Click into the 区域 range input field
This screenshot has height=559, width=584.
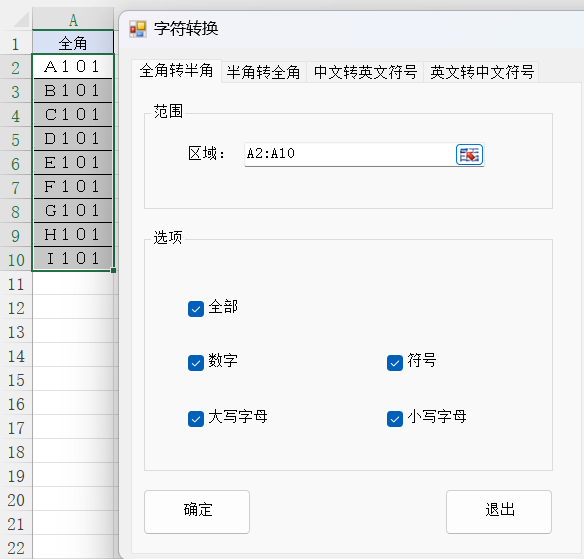point(350,154)
